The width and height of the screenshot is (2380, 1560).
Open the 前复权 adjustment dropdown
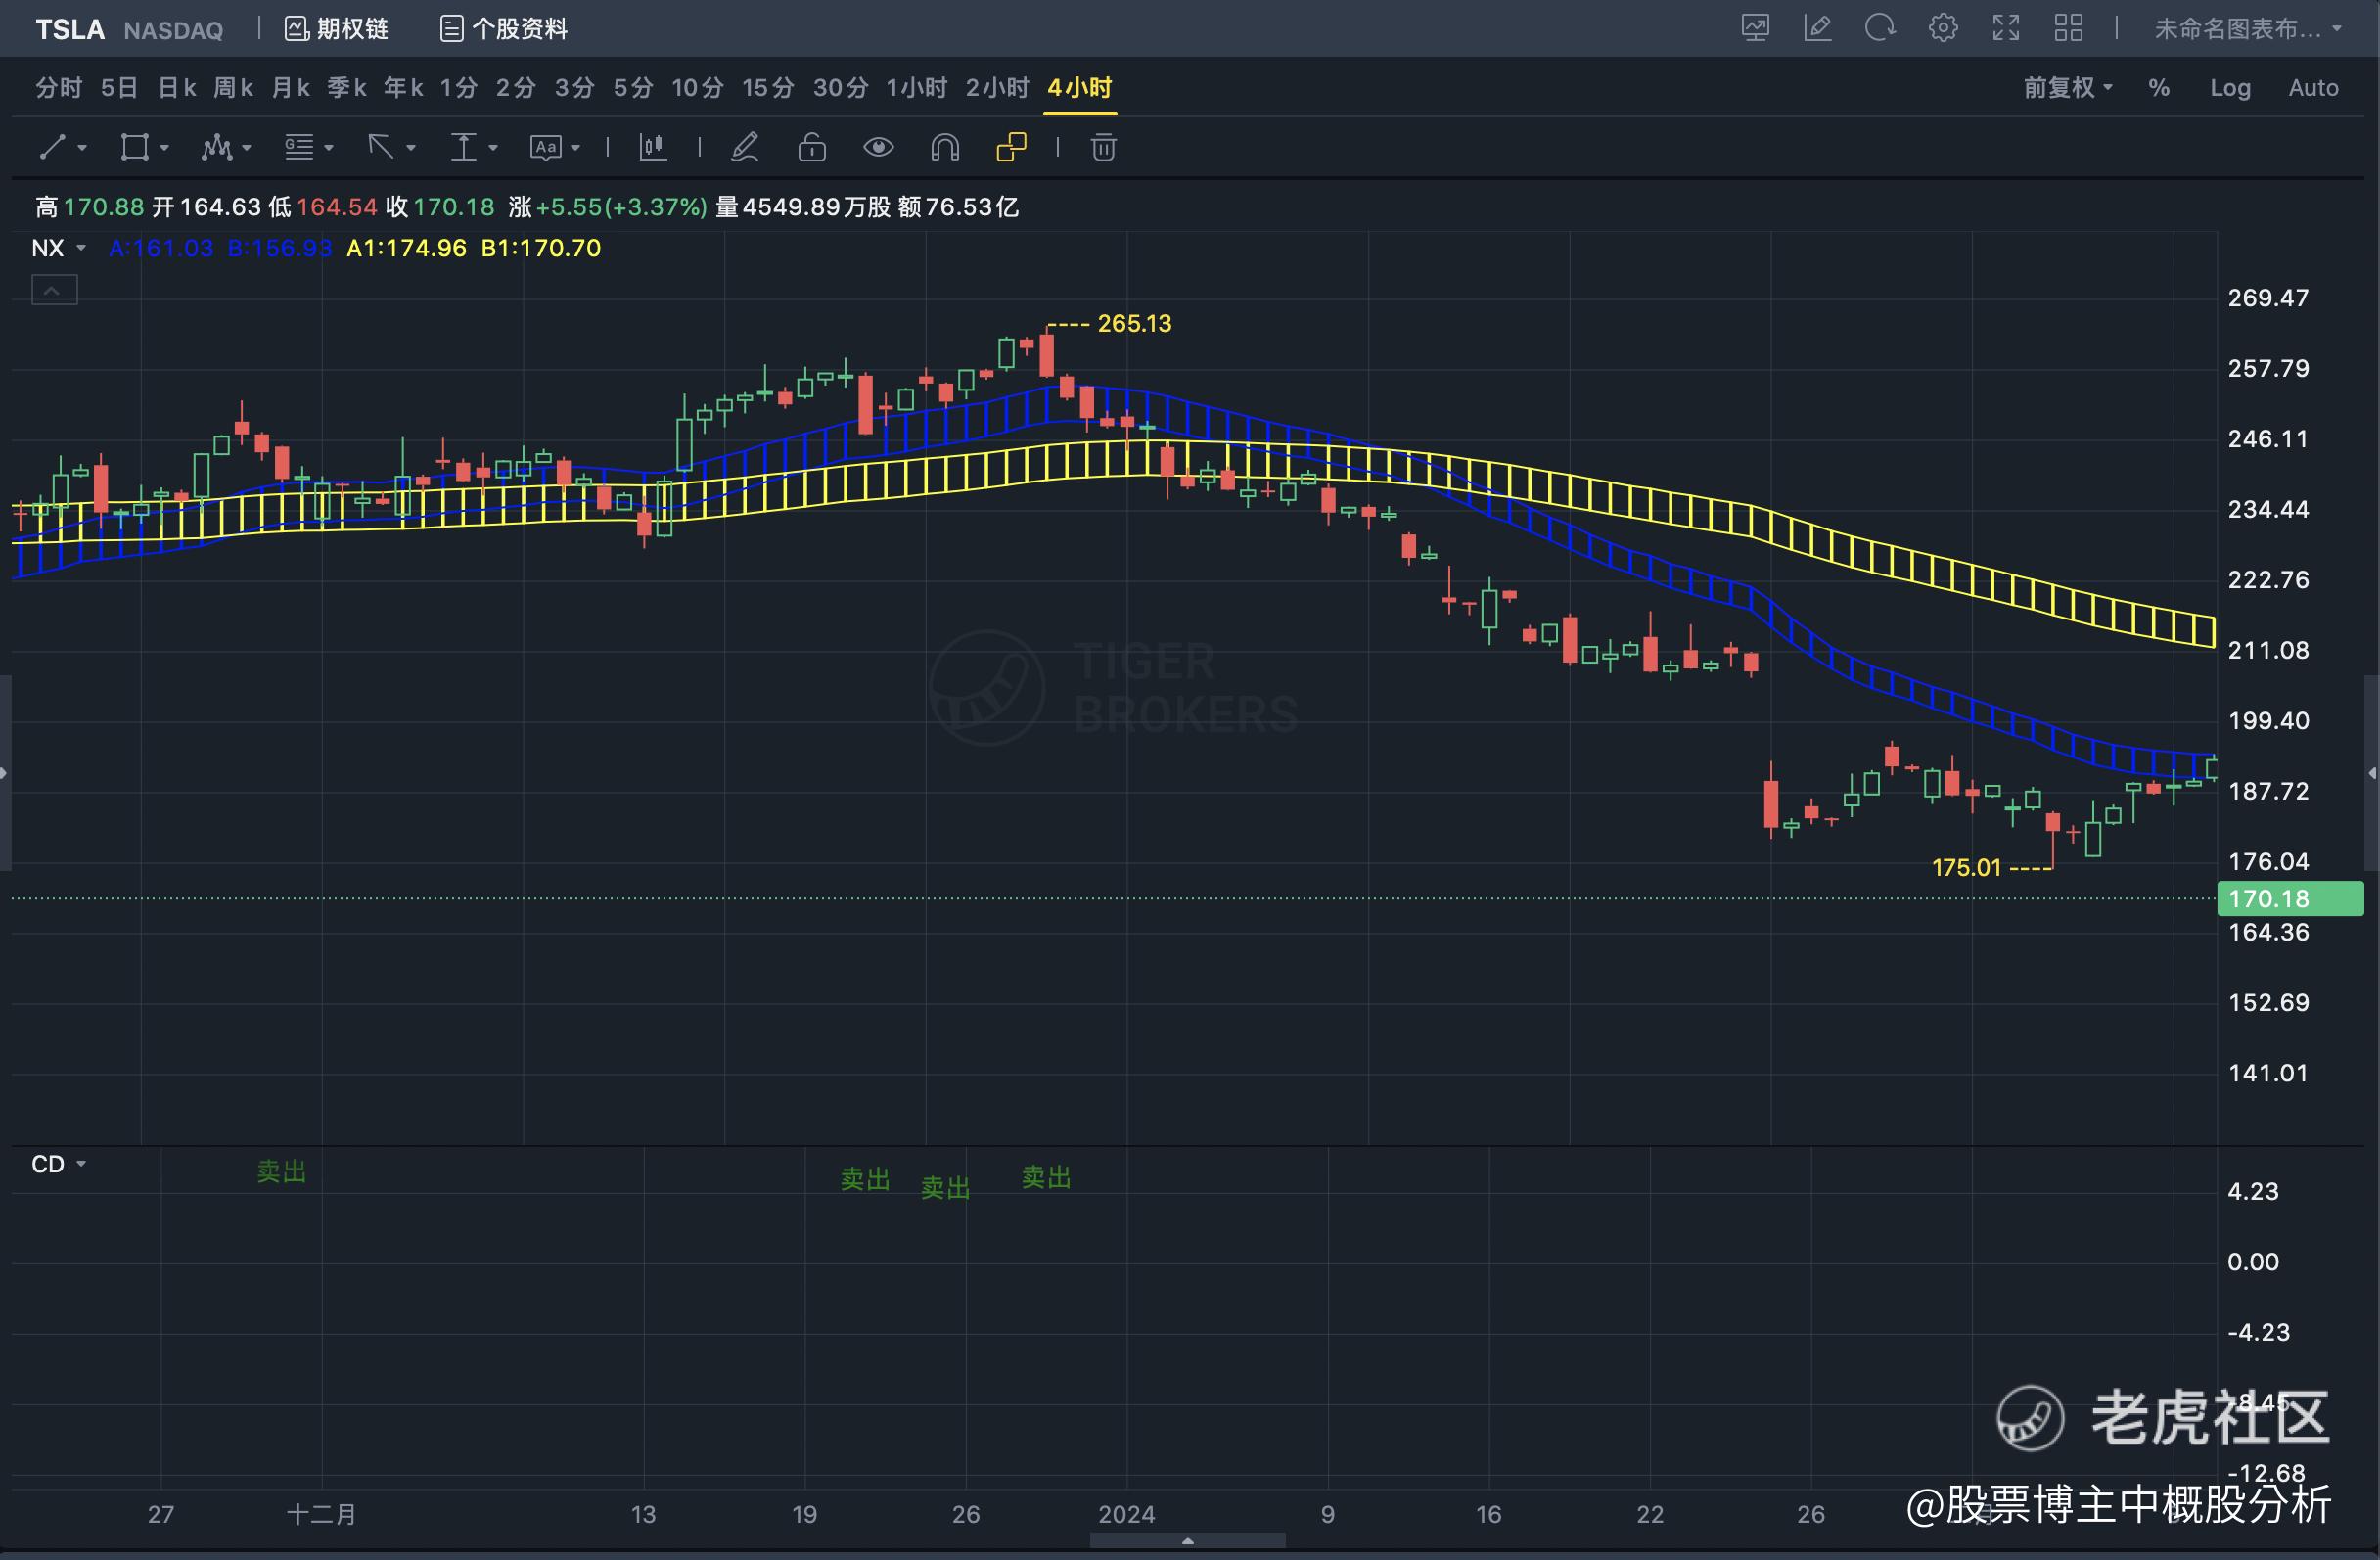click(2068, 88)
